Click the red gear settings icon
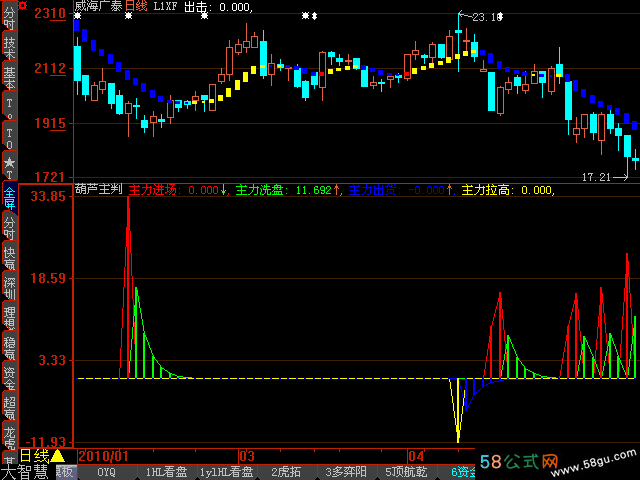Image resolution: width=640 pixels, height=480 pixels. 23,6
